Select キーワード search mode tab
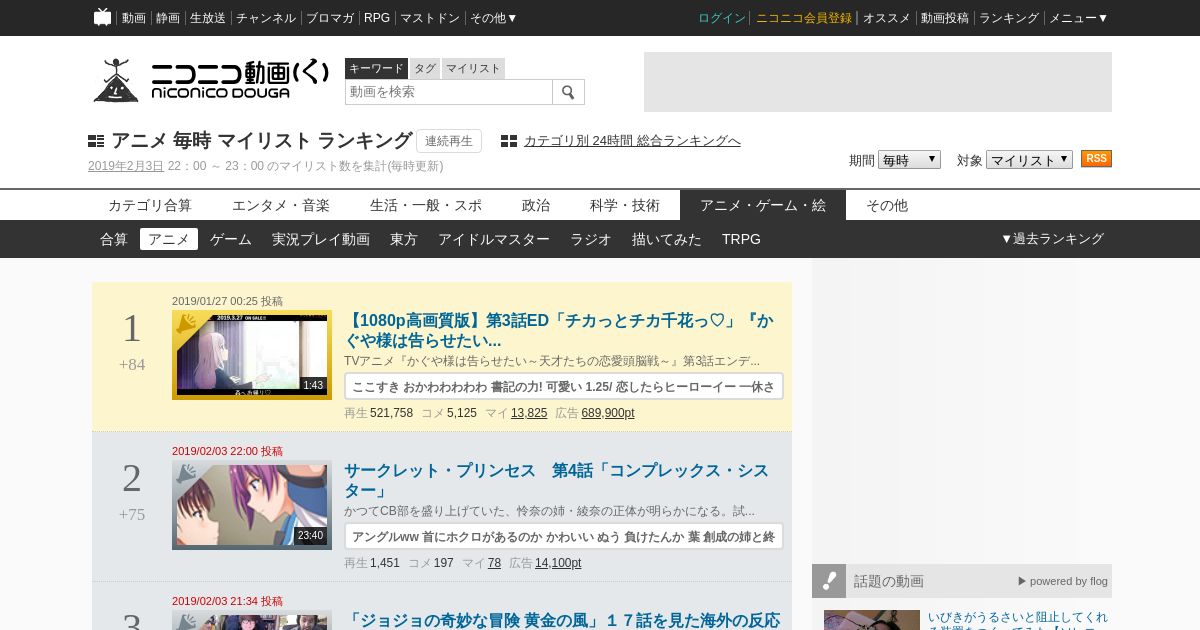The image size is (1200, 630). pyautogui.click(x=376, y=68)
